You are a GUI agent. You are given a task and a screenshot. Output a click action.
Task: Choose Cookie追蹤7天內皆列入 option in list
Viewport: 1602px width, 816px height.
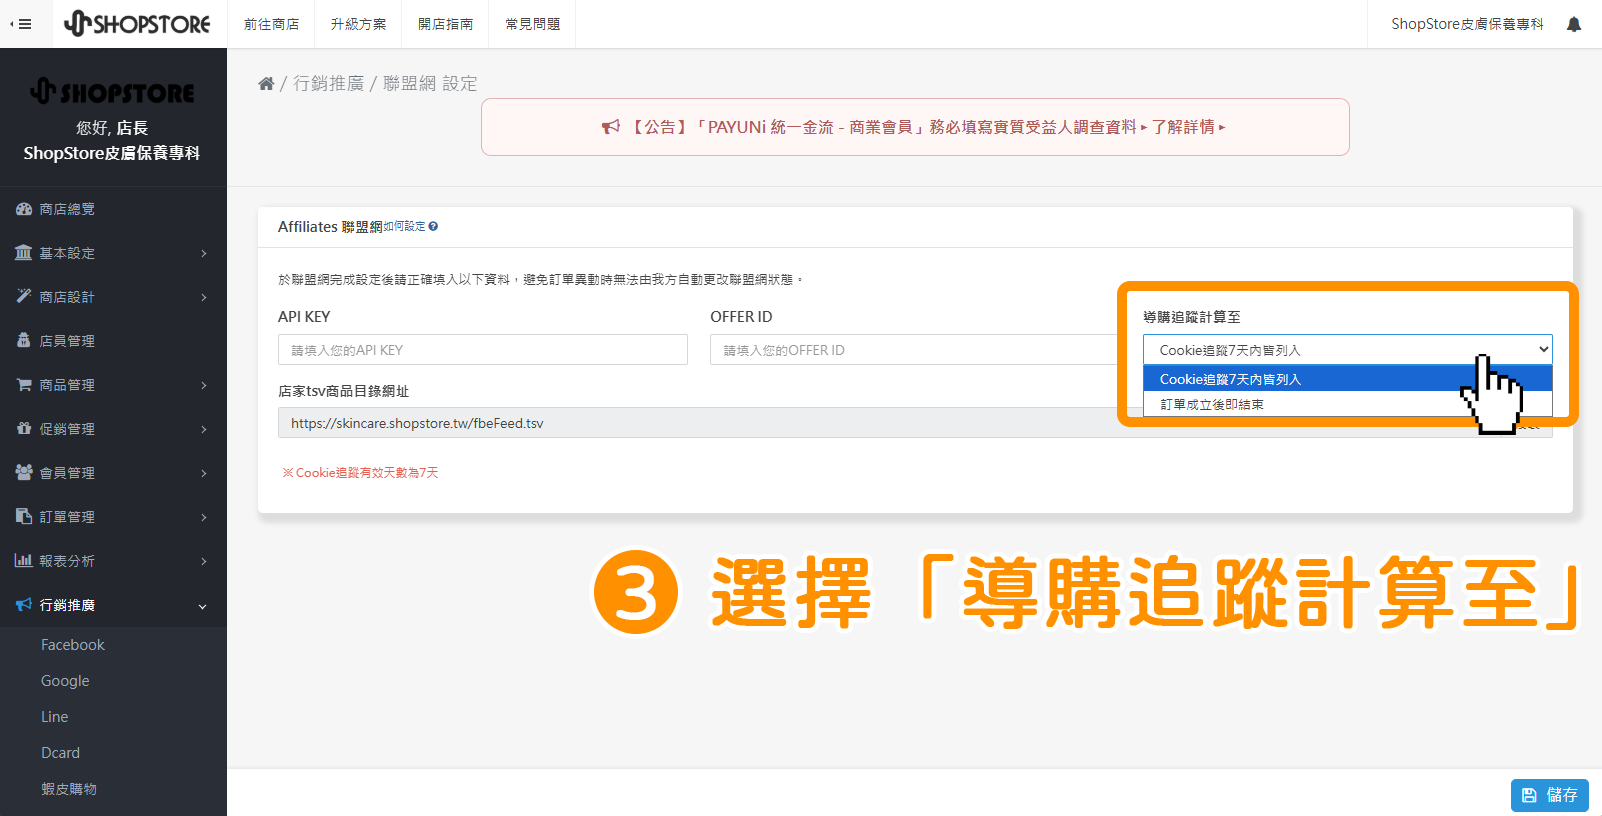(1230, 379)
